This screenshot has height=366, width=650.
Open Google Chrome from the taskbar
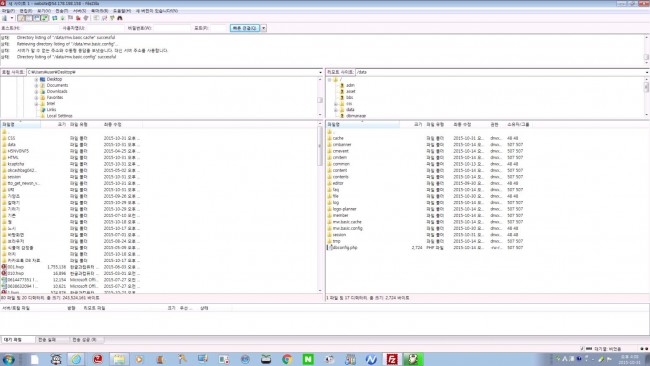pos(287,359)
